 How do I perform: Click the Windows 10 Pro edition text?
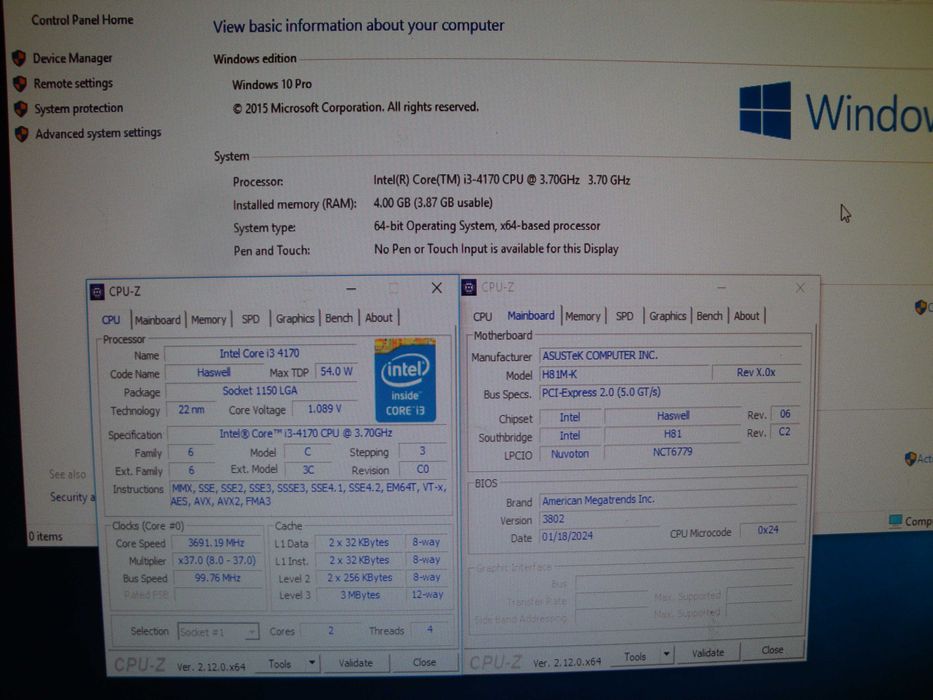tap(272, 85)
